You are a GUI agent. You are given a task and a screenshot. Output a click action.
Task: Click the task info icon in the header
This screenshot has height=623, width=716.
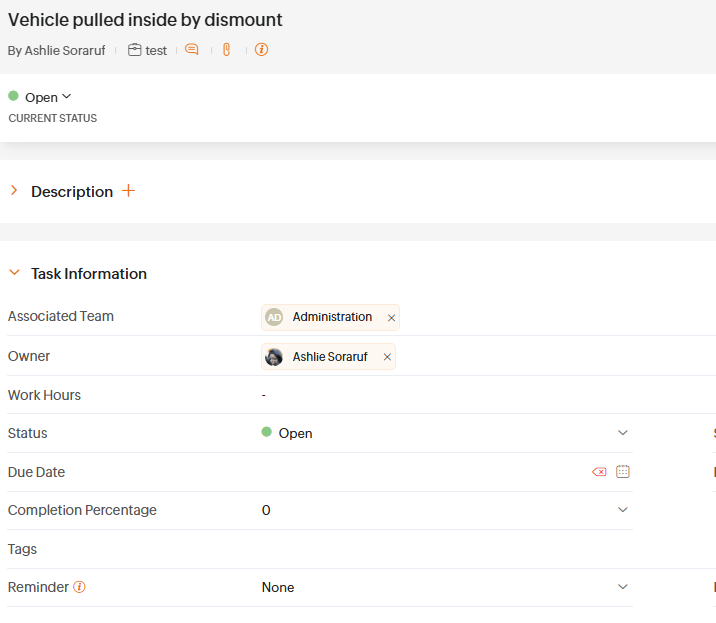click(x=262, y=49)
